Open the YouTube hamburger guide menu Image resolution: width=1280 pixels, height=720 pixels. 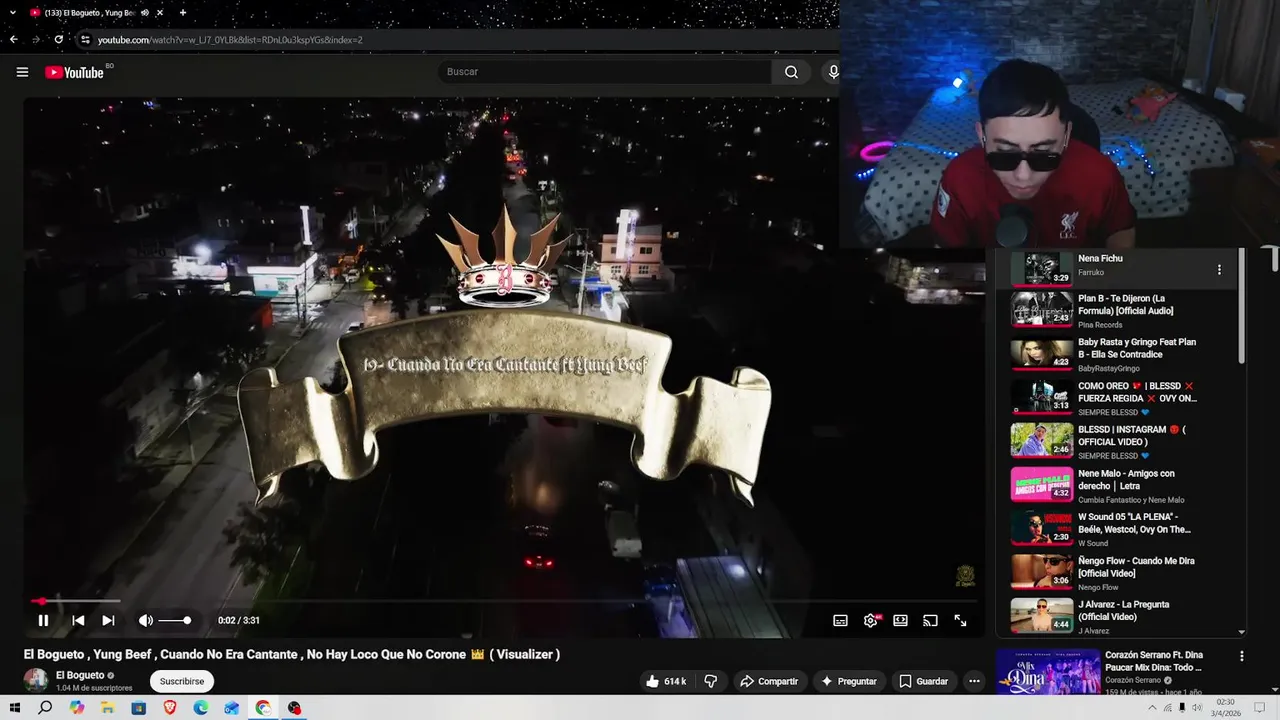click(x=22, y=72)
